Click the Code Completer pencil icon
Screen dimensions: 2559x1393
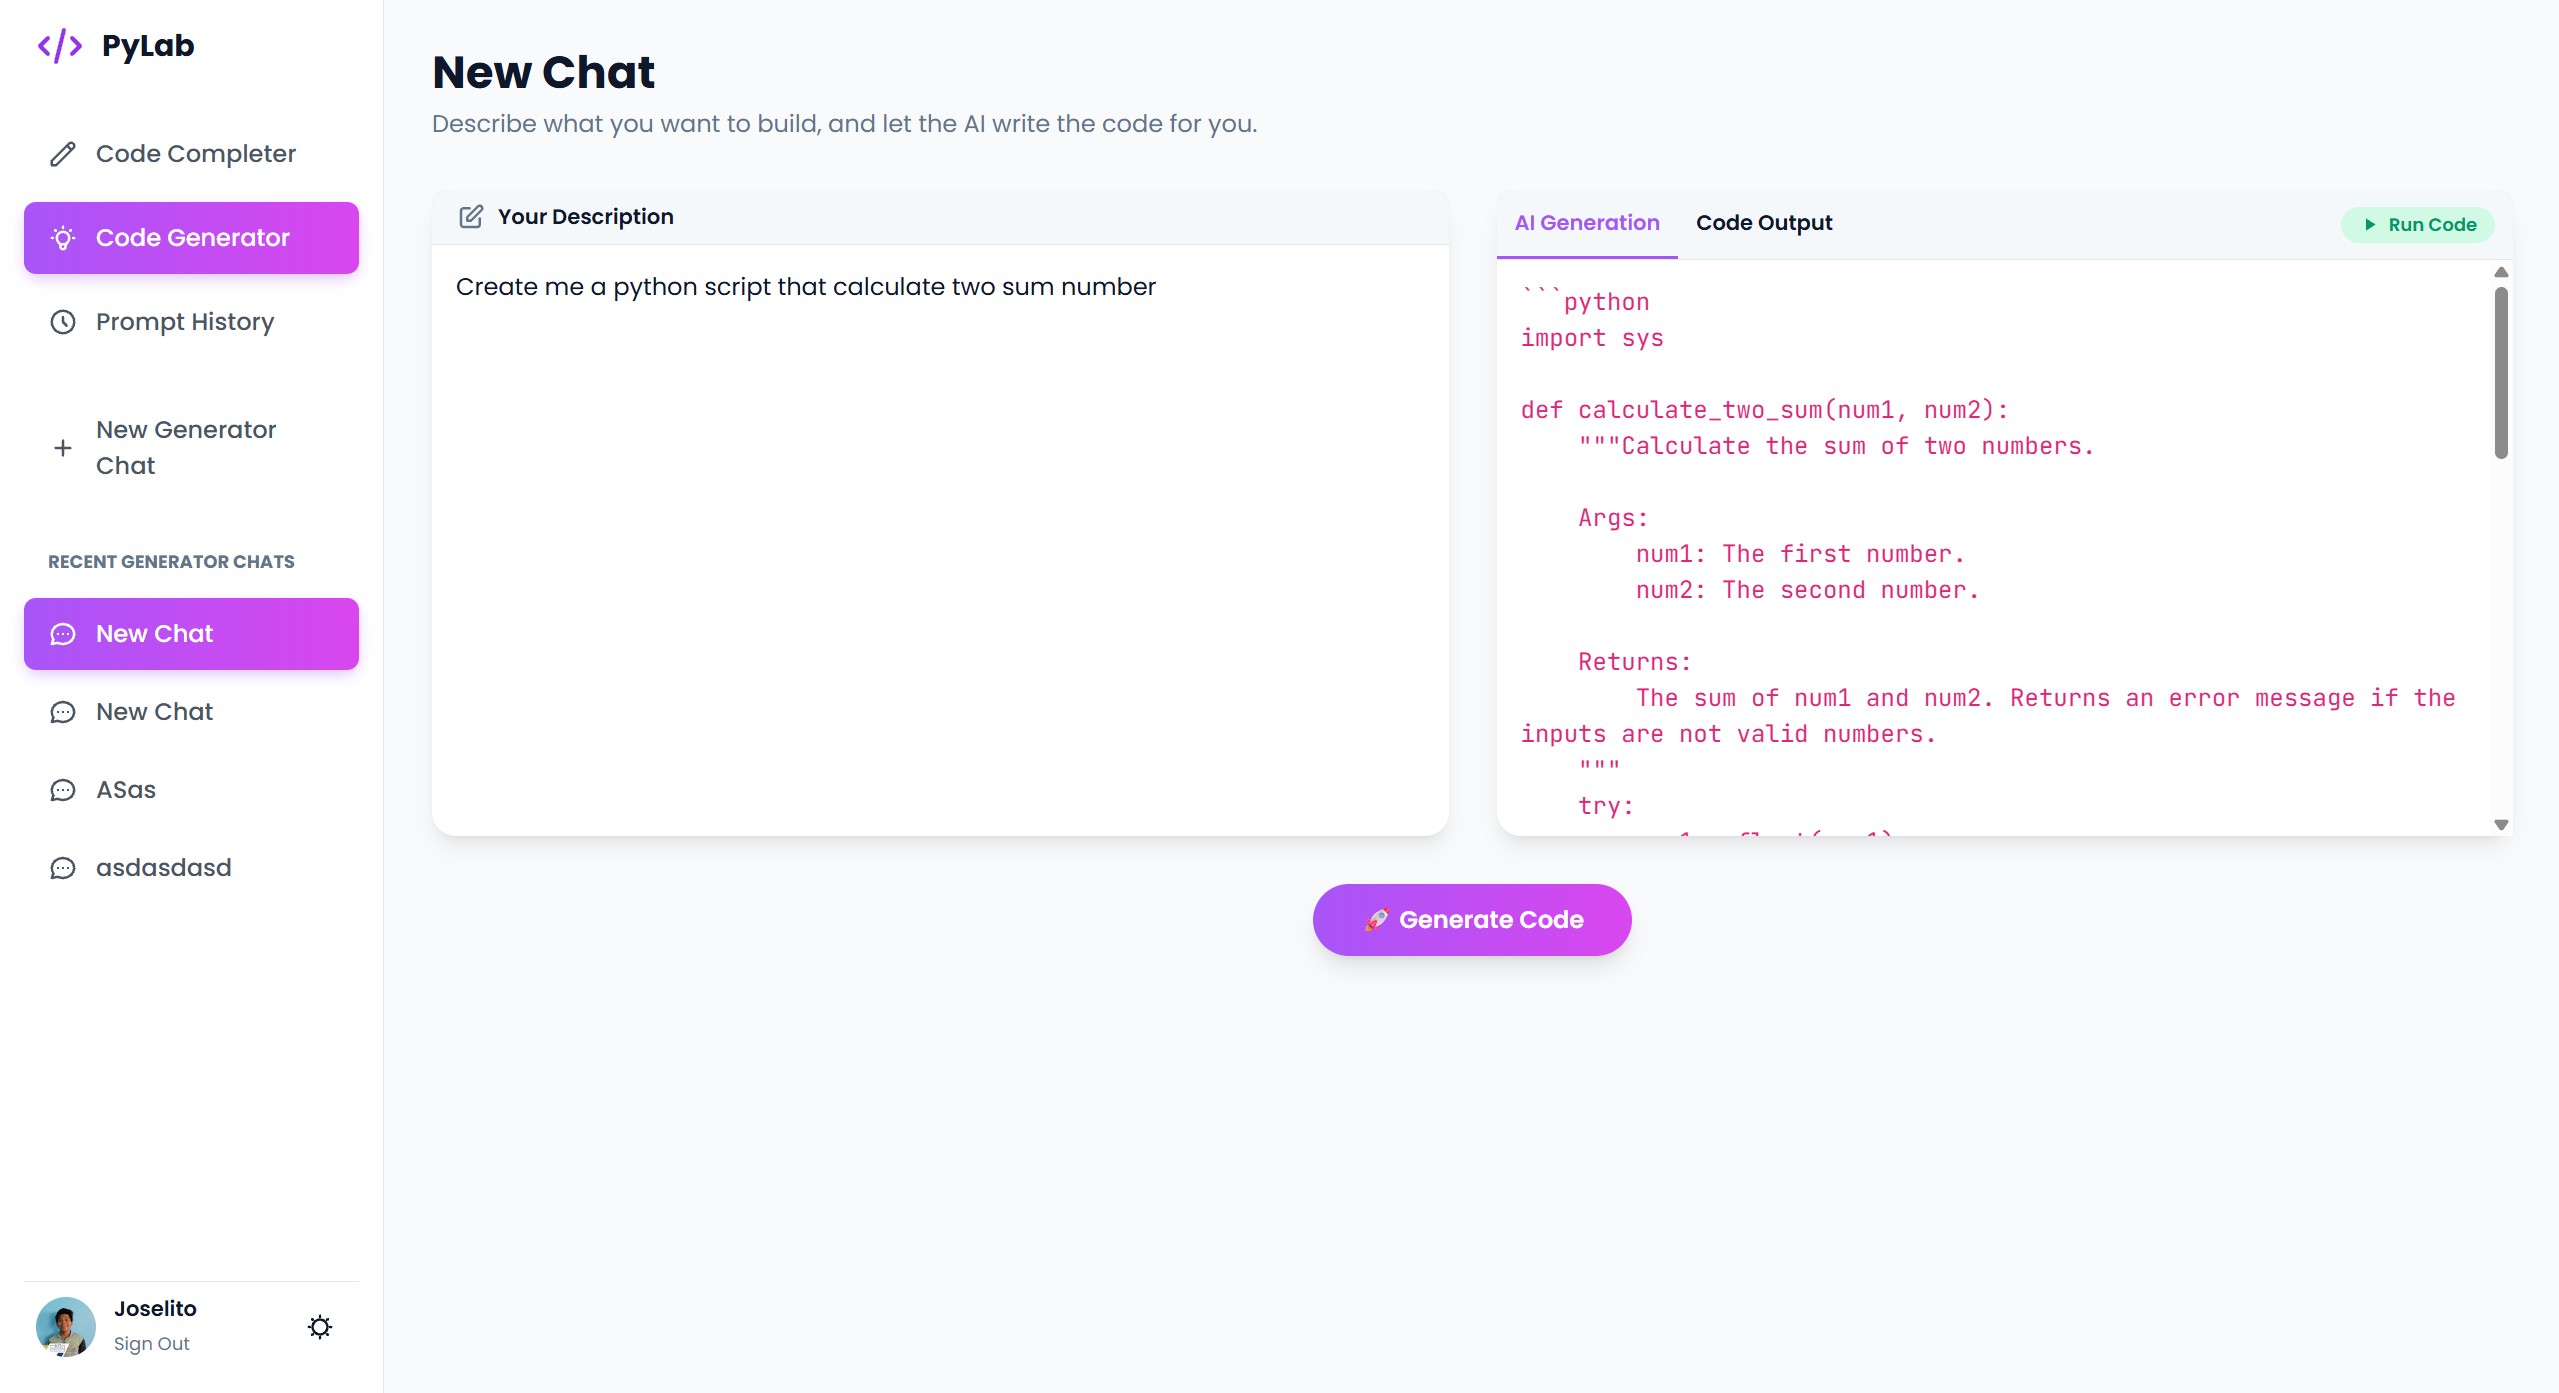(63, 154)
